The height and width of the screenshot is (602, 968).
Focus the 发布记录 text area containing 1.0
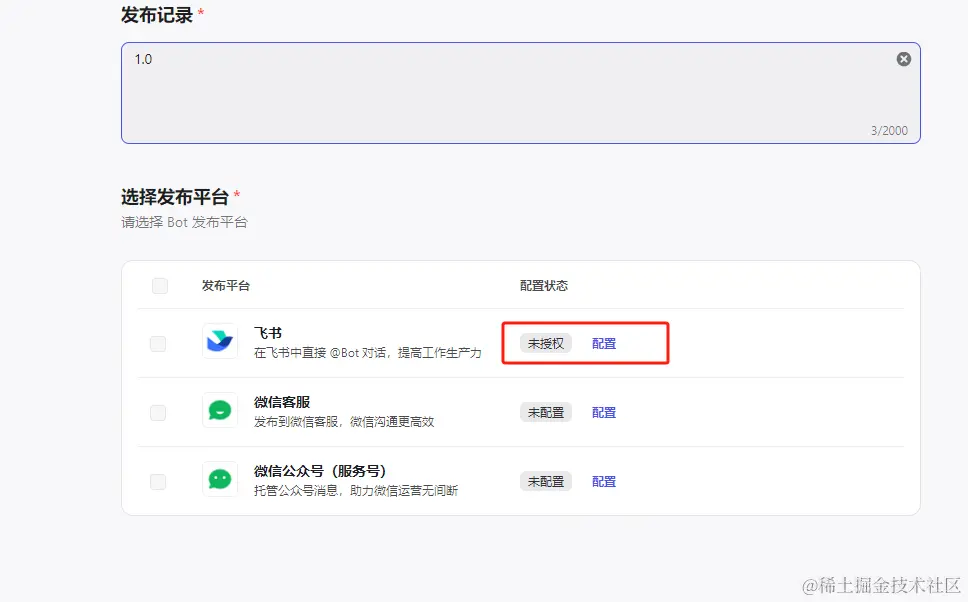pyautogui.click(x=500, y=93)
